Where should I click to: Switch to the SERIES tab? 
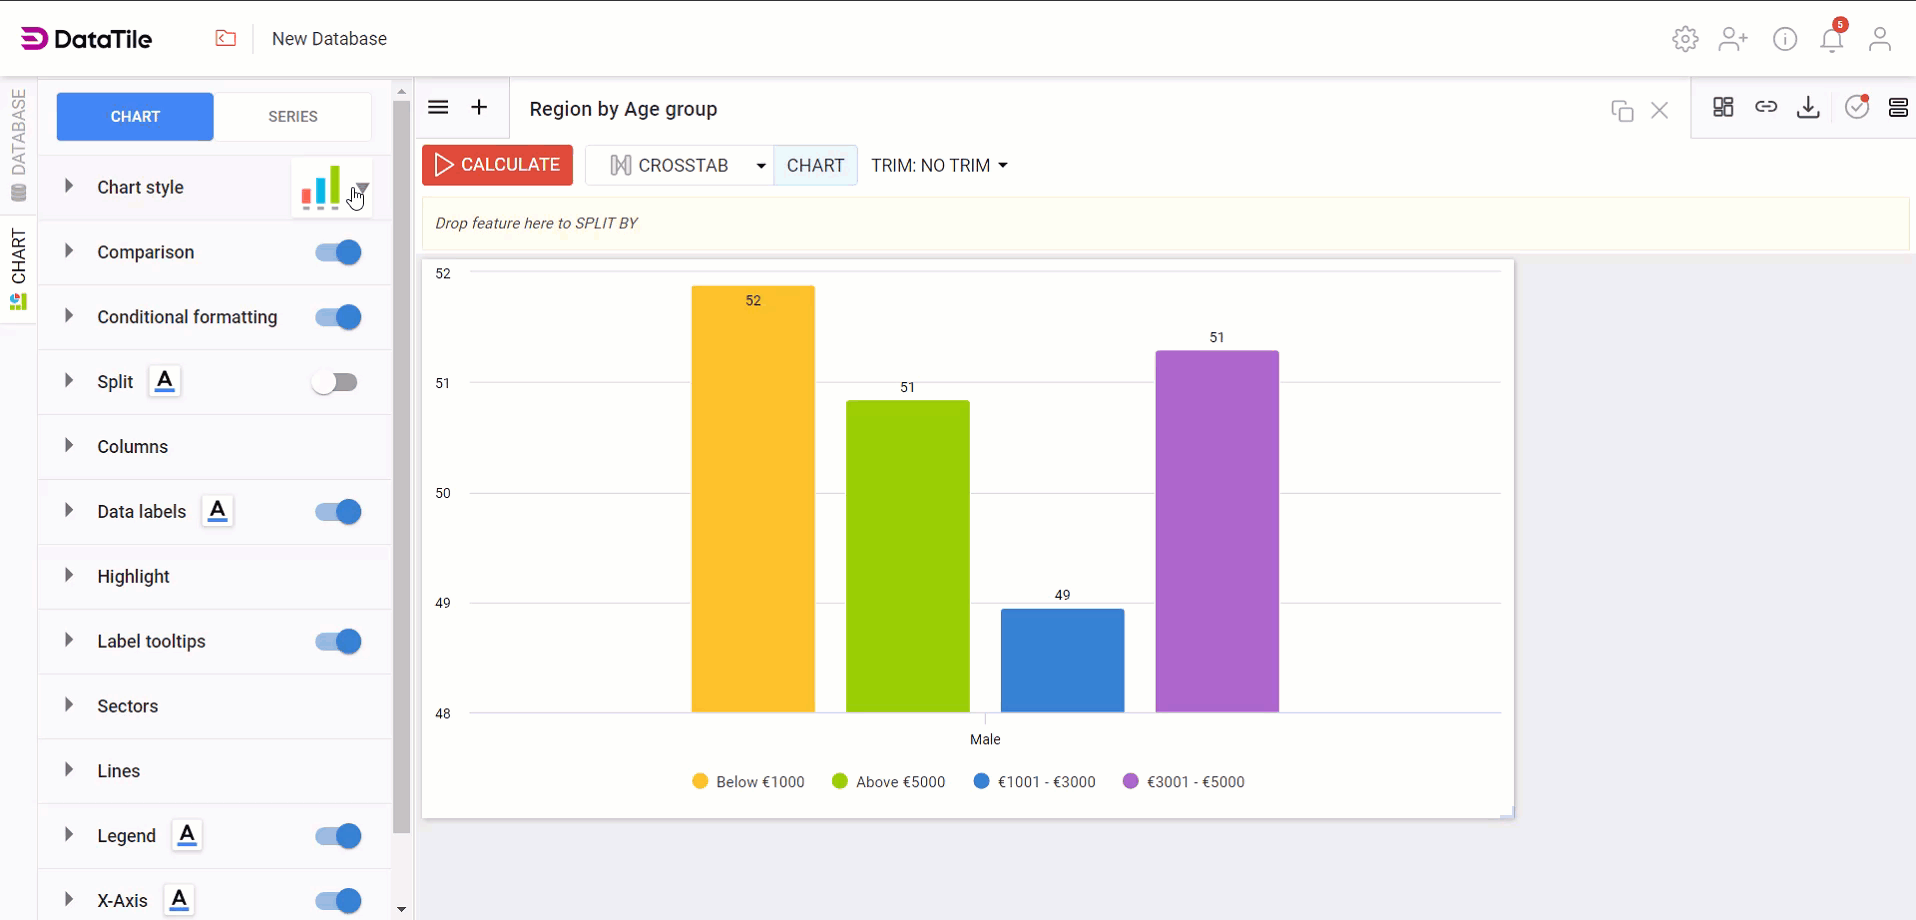[x=292, y=117]
